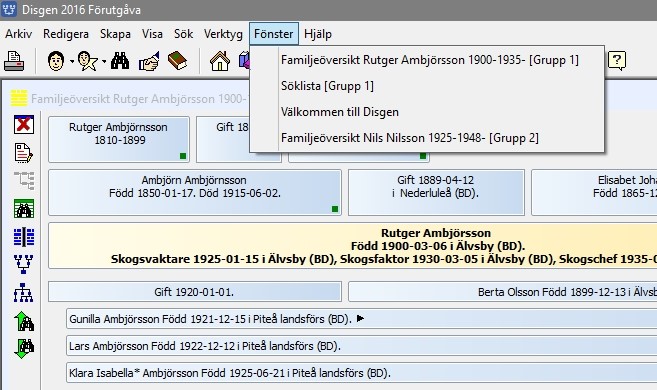Click the binoculars search icon in toolbar
Screen dimensions: 657x390
(120, 61)
